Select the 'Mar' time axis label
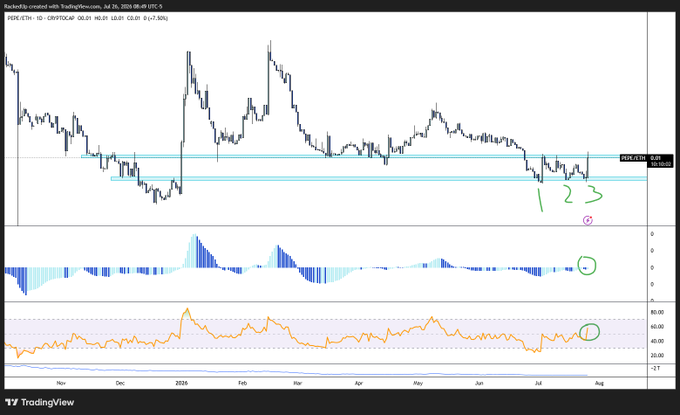680x415 pixels. (298, 383)
